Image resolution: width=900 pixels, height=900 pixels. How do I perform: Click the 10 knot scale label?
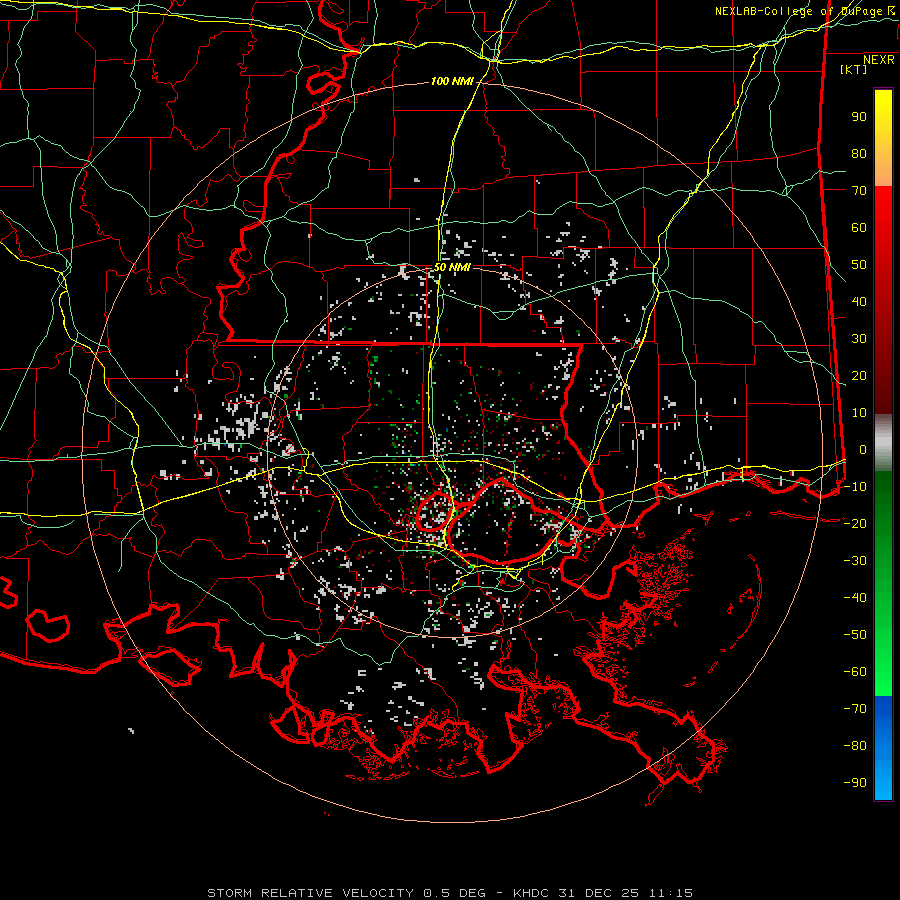pyautogui.click(x=859, y=413)
